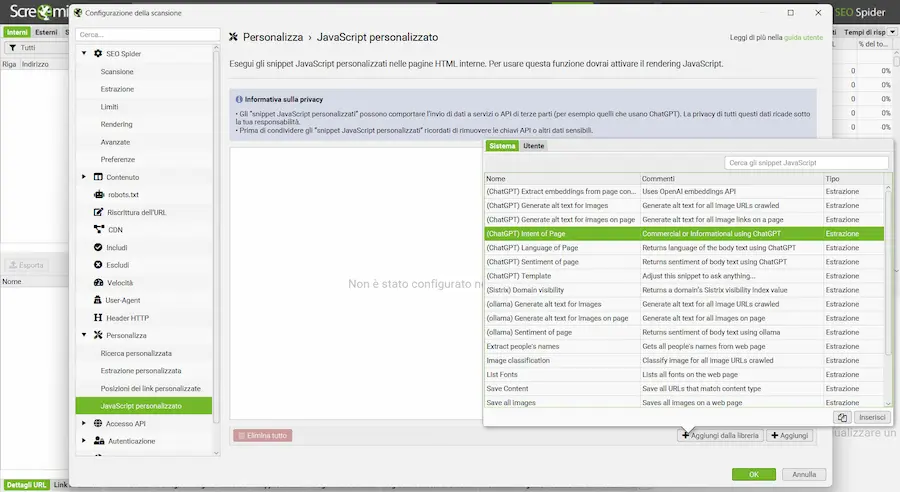900x492 pixels.
Task: Click the Annulla button
Action: 804,474
